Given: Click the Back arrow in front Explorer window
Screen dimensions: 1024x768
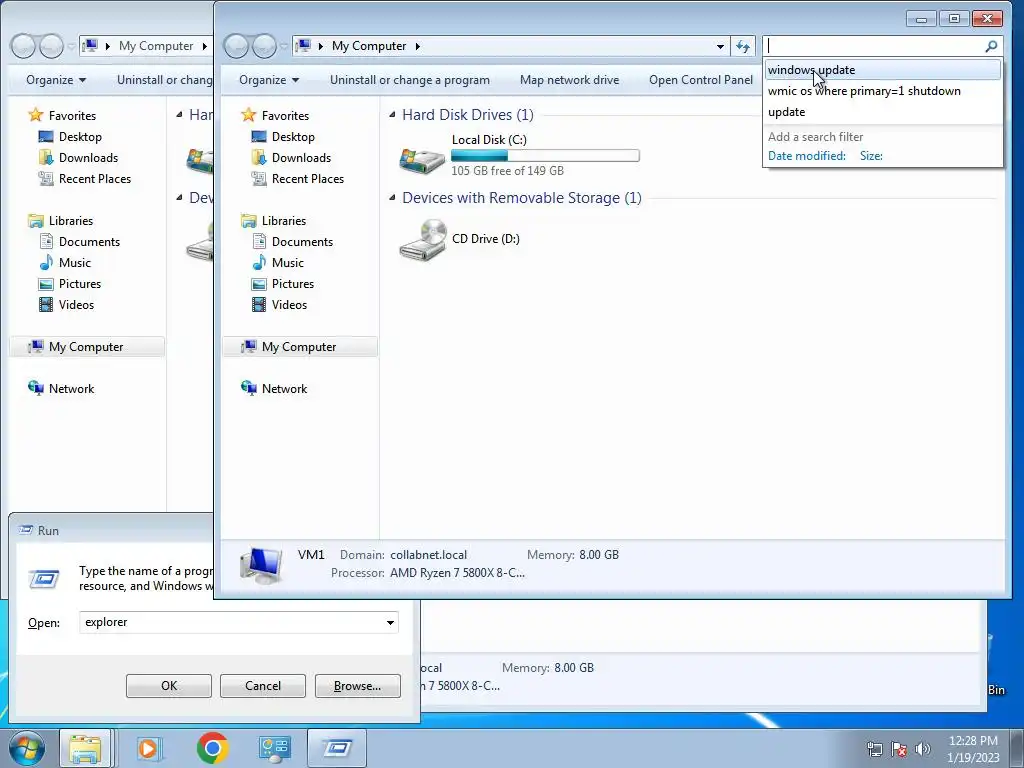Looking at the screenshot, I should (x=236, y=46).
